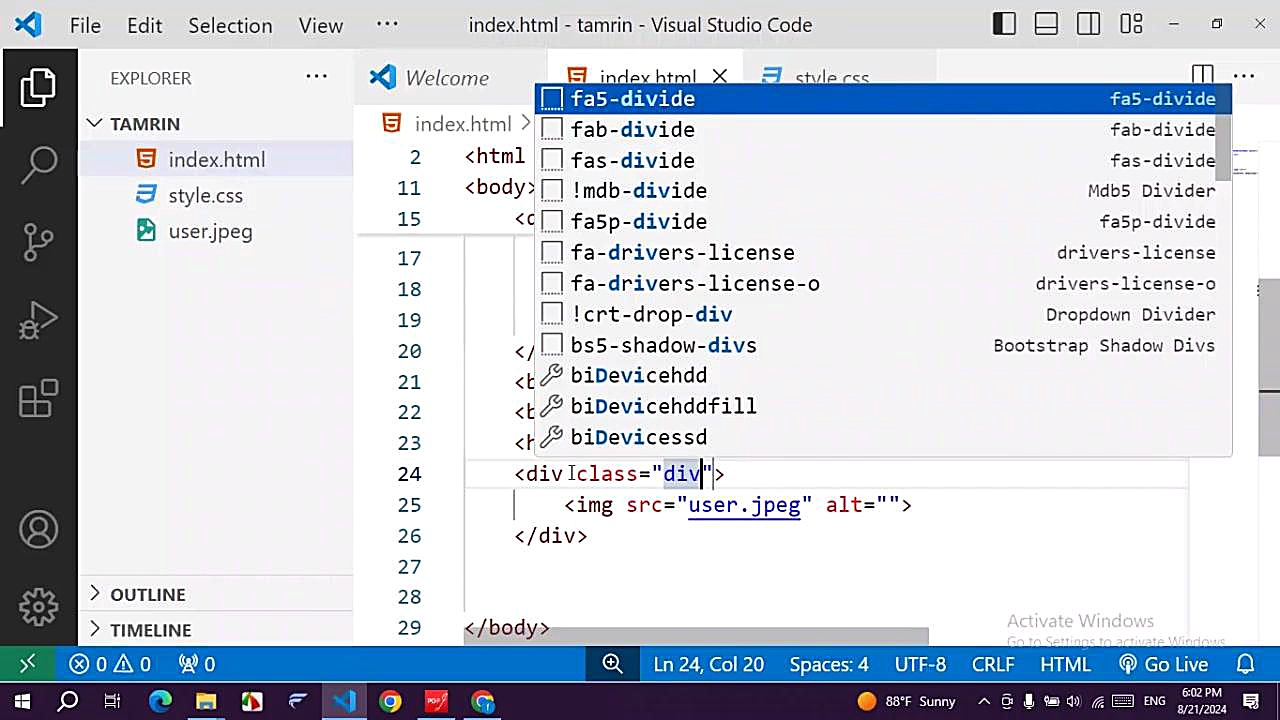Click Ln 24, Col 20 cursor position
Viewport: 1280px width, 720px height.
click(x=708, y=664)
